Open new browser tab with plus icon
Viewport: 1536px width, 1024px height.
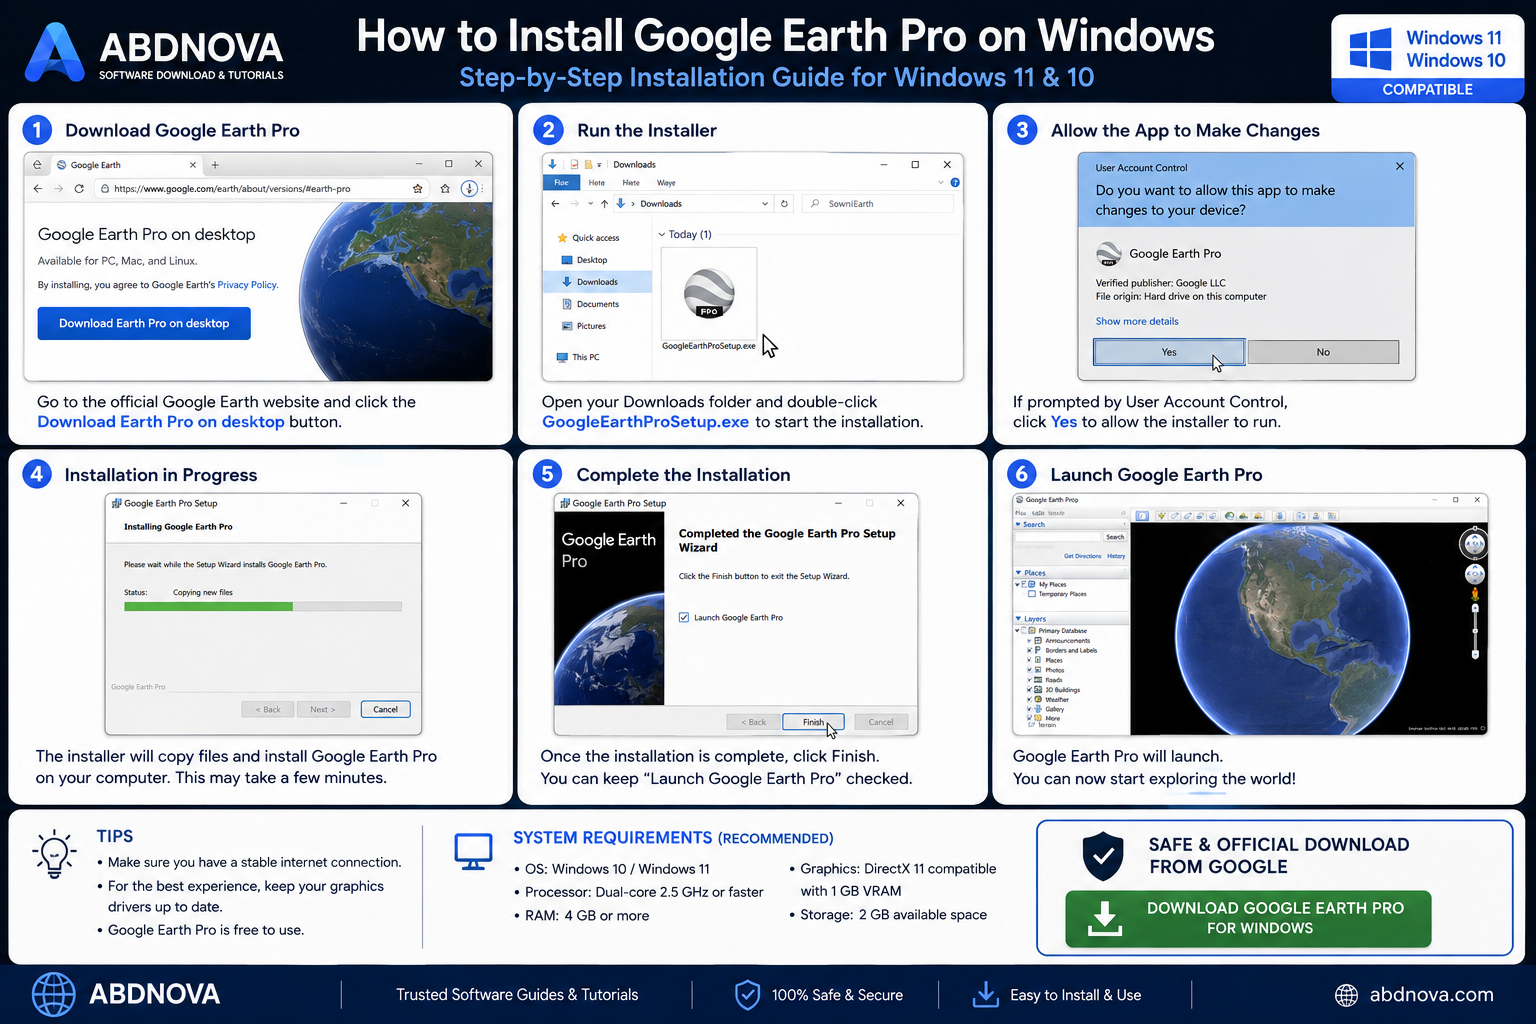click(x=215, y=165)
